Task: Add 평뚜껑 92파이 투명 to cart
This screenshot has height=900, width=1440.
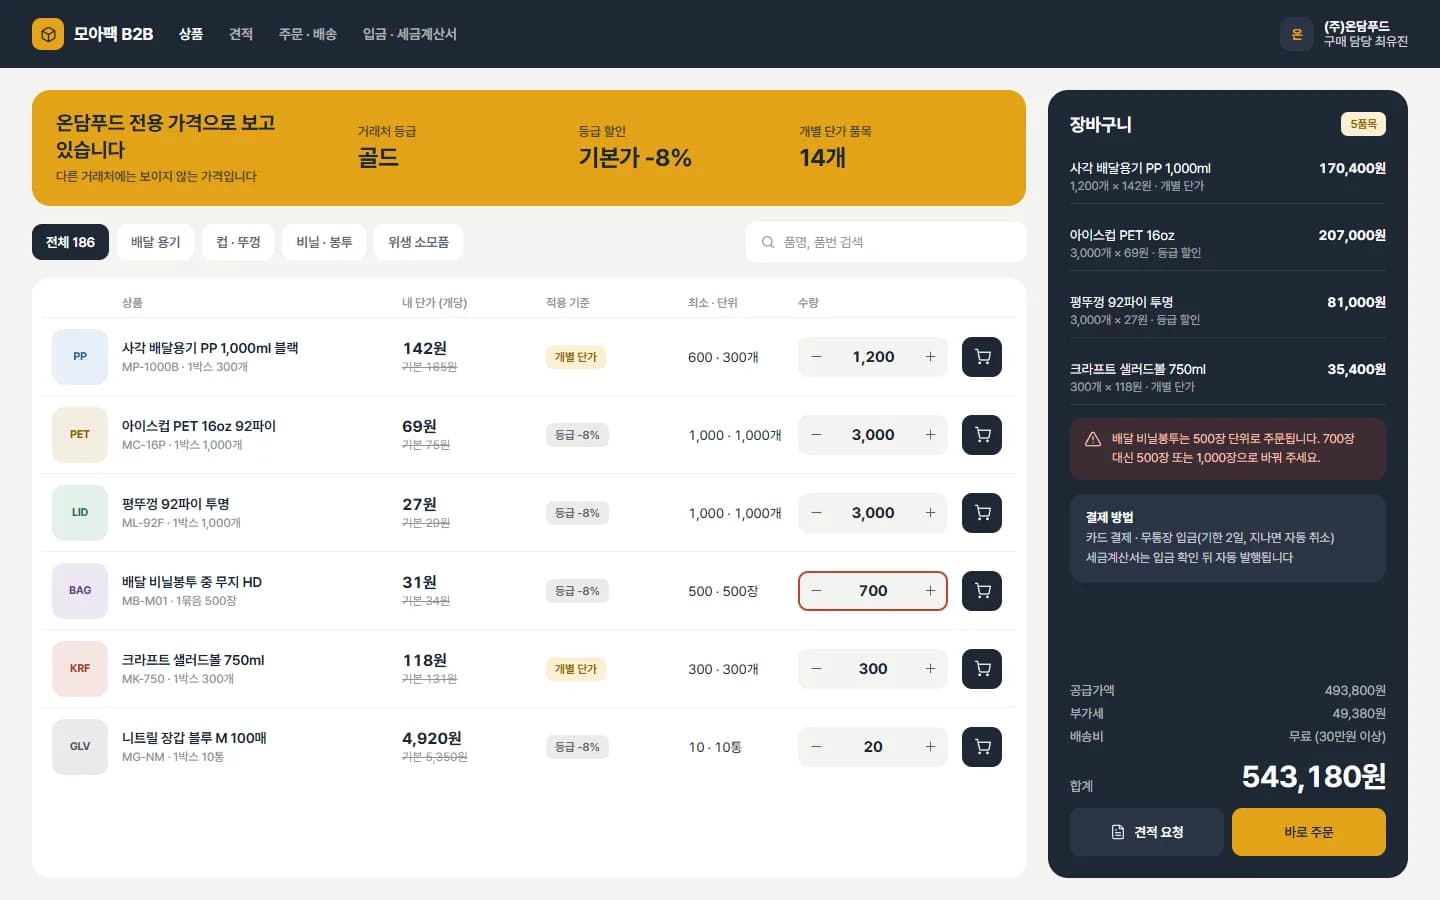Action: (982, 513)
